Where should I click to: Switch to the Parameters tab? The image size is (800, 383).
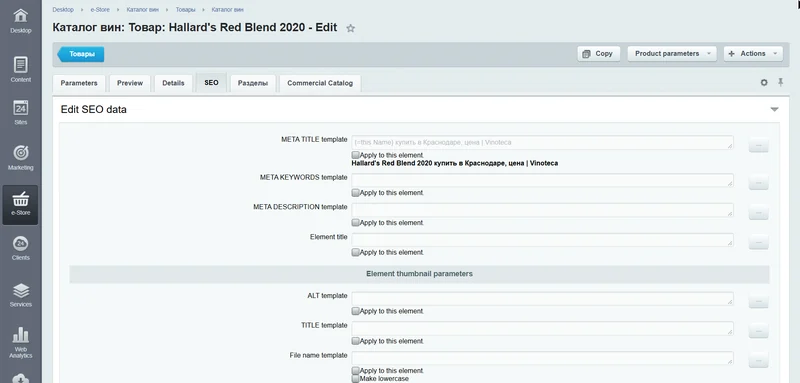pyautogui.click(x=79, y=83)
